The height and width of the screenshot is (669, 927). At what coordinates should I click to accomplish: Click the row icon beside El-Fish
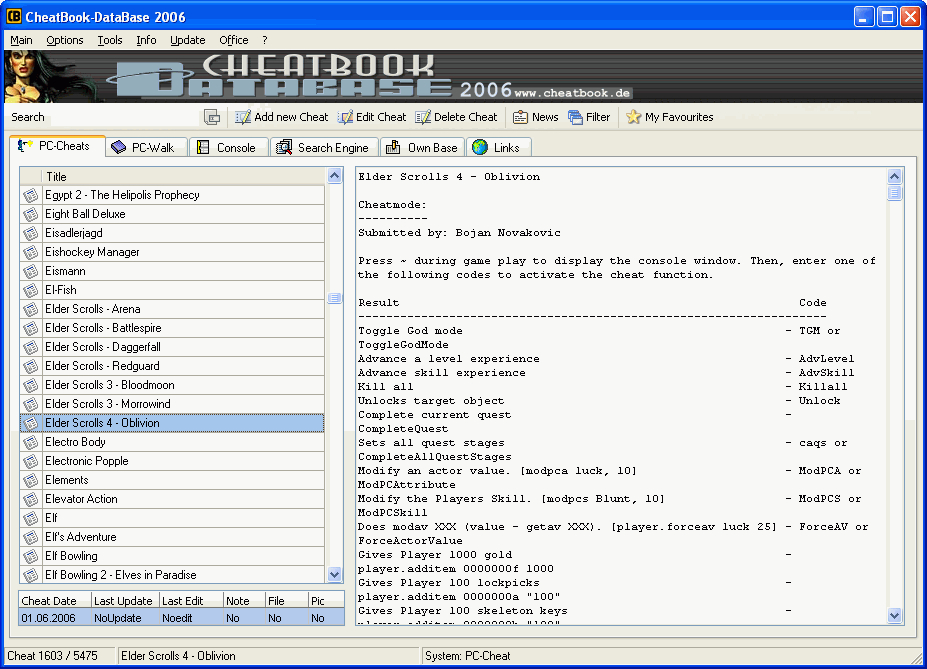click(31, 290)
